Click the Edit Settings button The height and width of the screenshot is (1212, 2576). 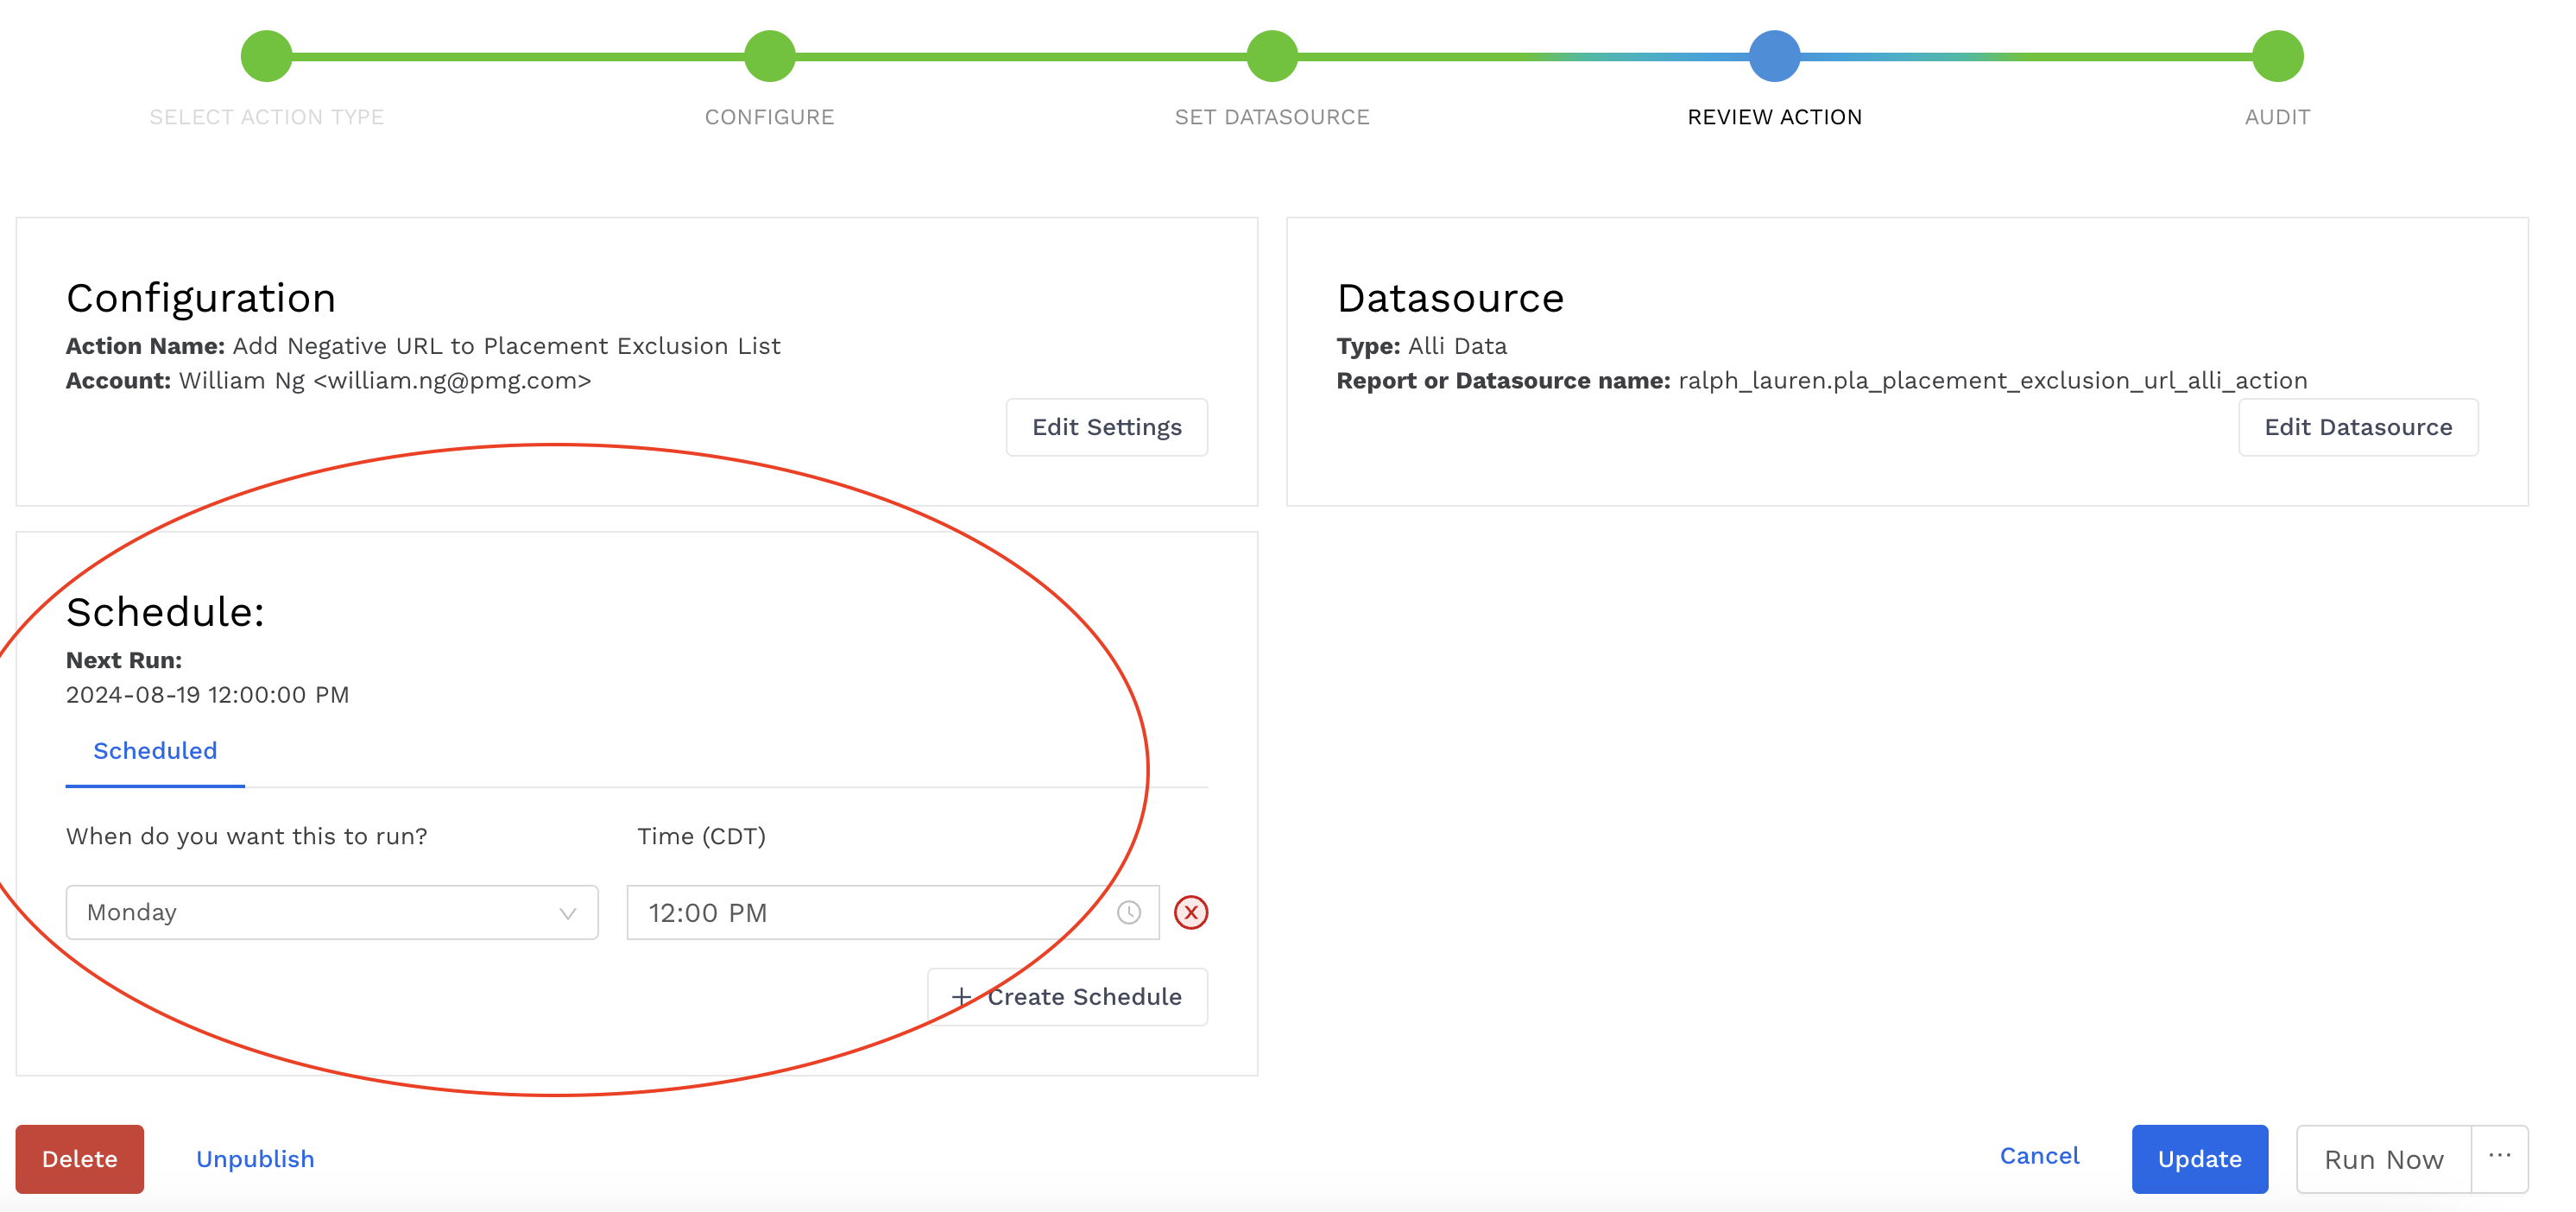[1106, 427]
